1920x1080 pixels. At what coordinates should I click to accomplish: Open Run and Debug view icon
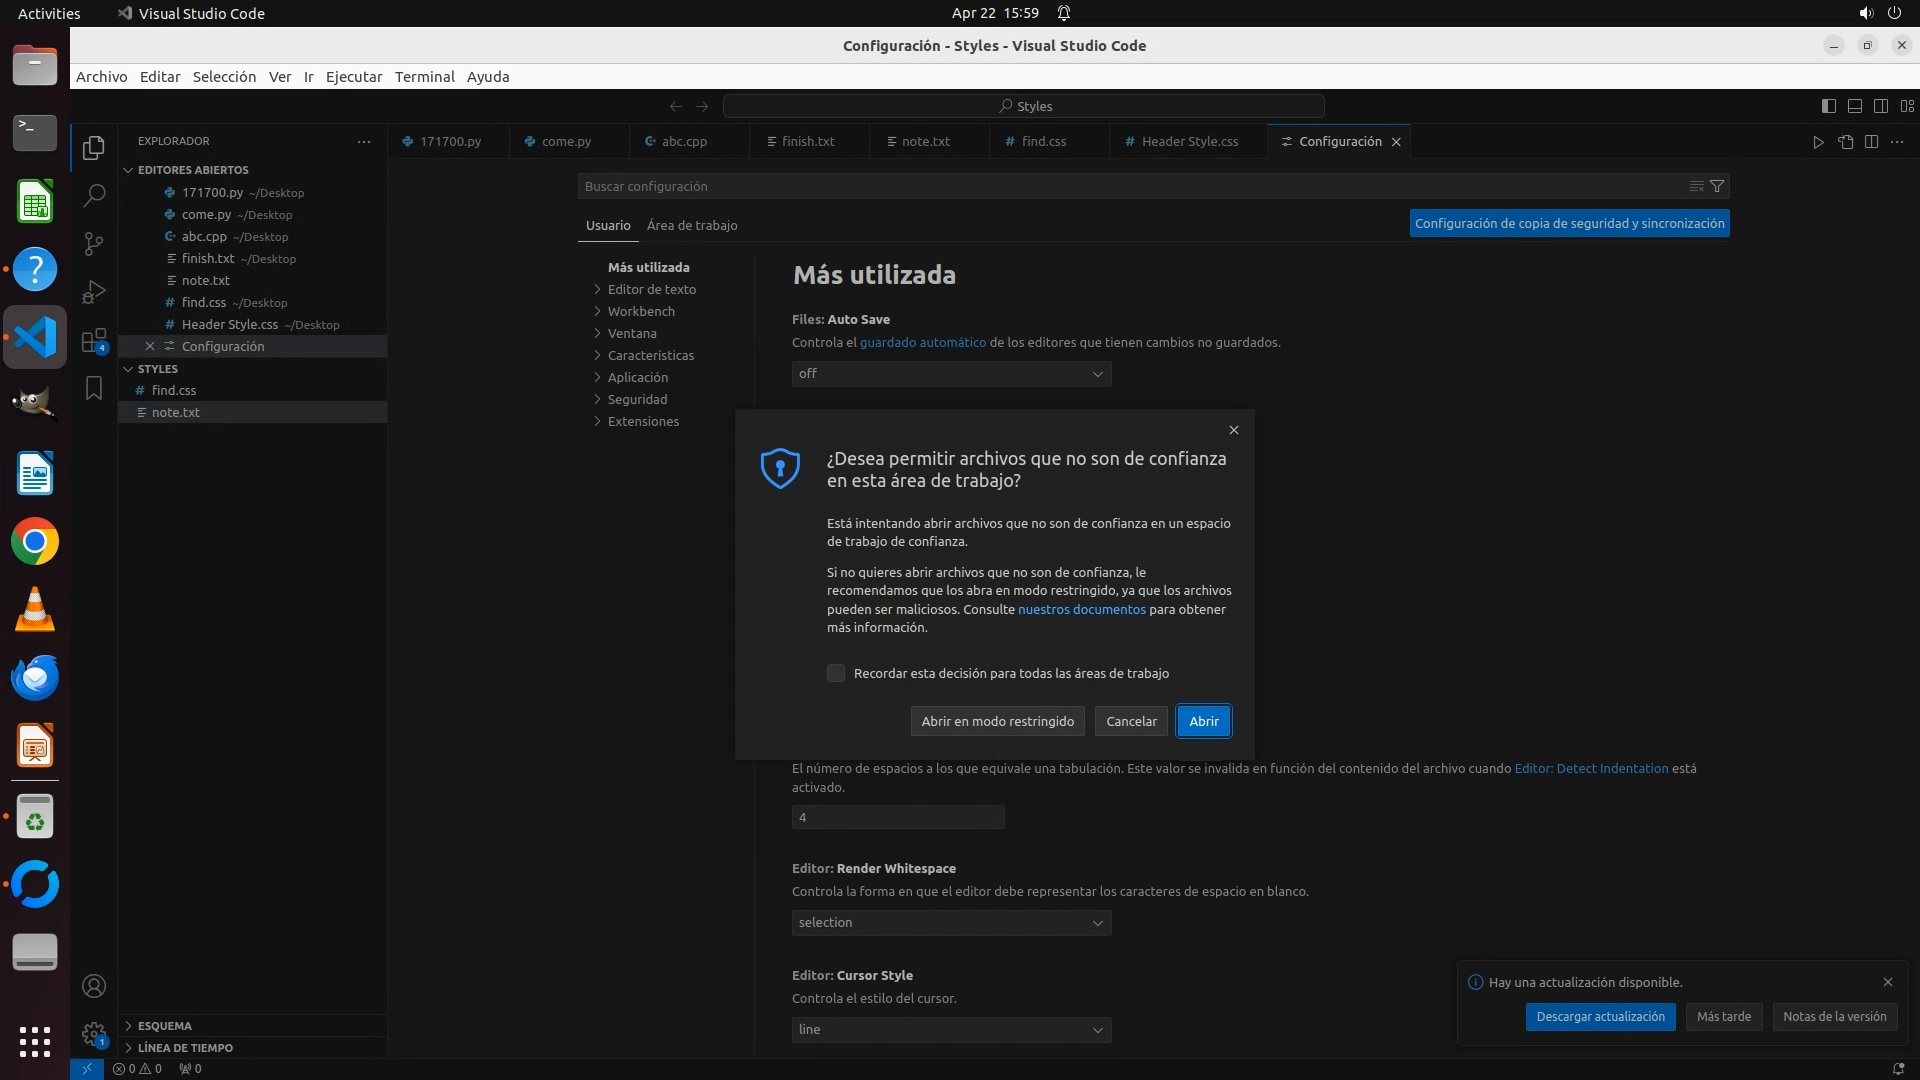(x=94, y=292)
